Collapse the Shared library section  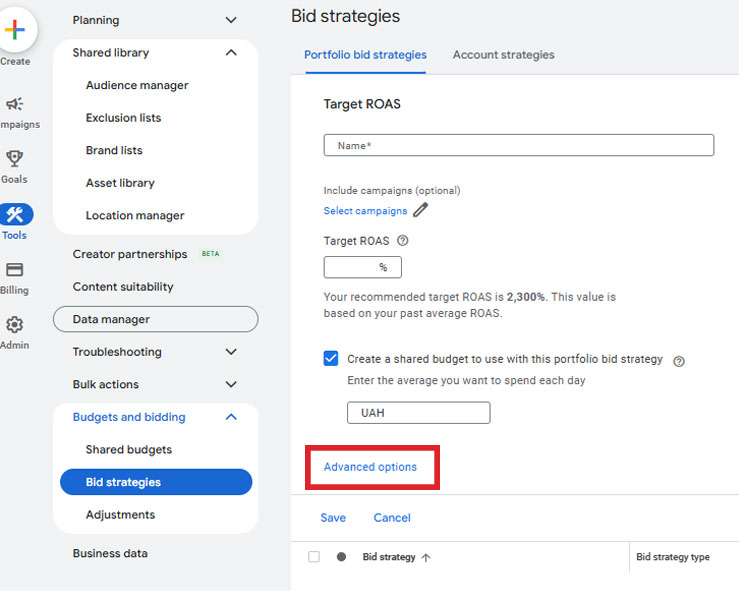point(231,53)
